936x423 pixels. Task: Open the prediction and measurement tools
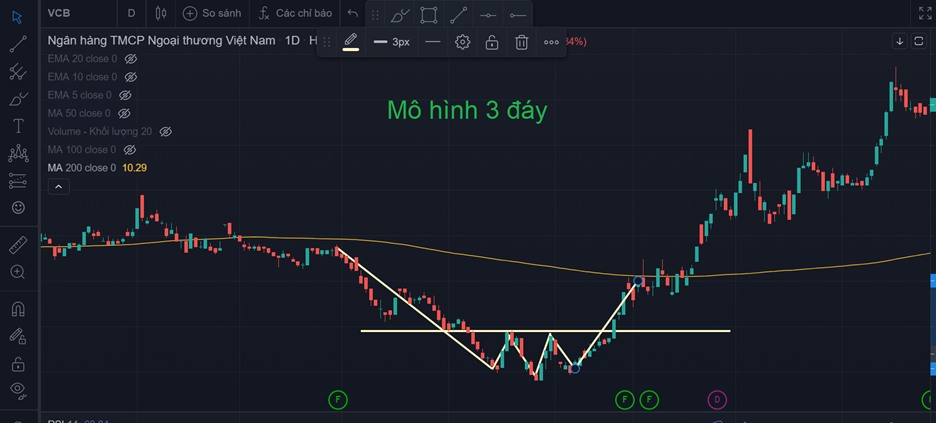pyautogui.click(x=18, y=181)
